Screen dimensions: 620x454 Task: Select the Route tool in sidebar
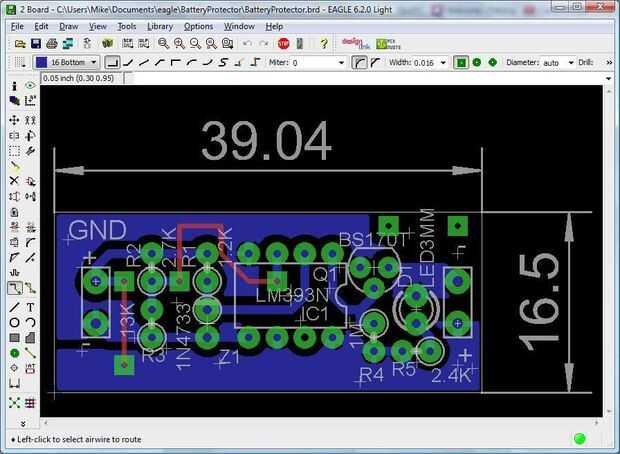14,288
